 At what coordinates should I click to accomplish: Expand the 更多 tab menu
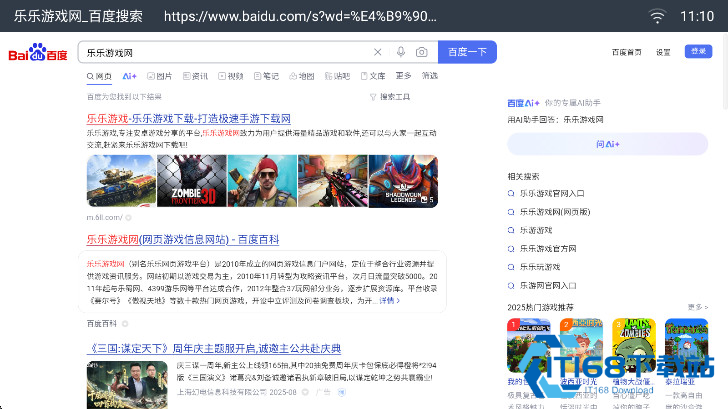pos(403,76)
